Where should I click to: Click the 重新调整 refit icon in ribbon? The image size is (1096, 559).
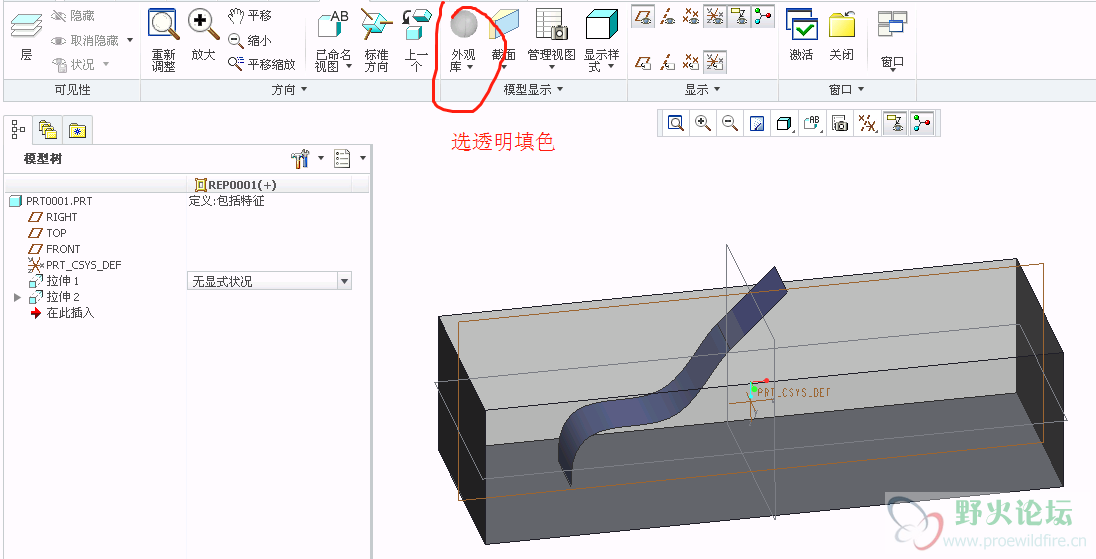click(164, 24)
